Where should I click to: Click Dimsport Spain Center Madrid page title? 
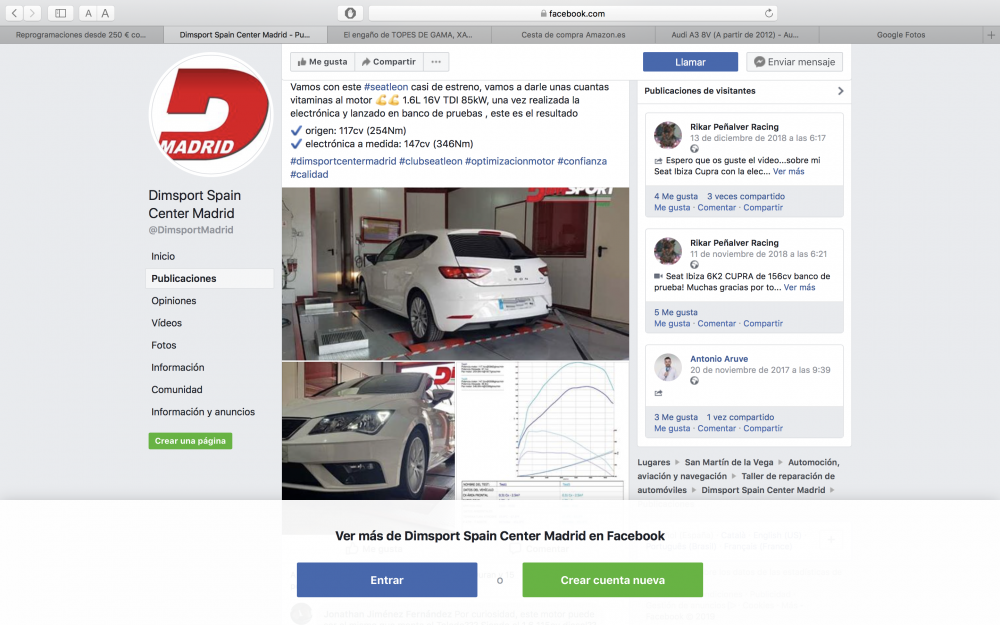tap(195, 204)
